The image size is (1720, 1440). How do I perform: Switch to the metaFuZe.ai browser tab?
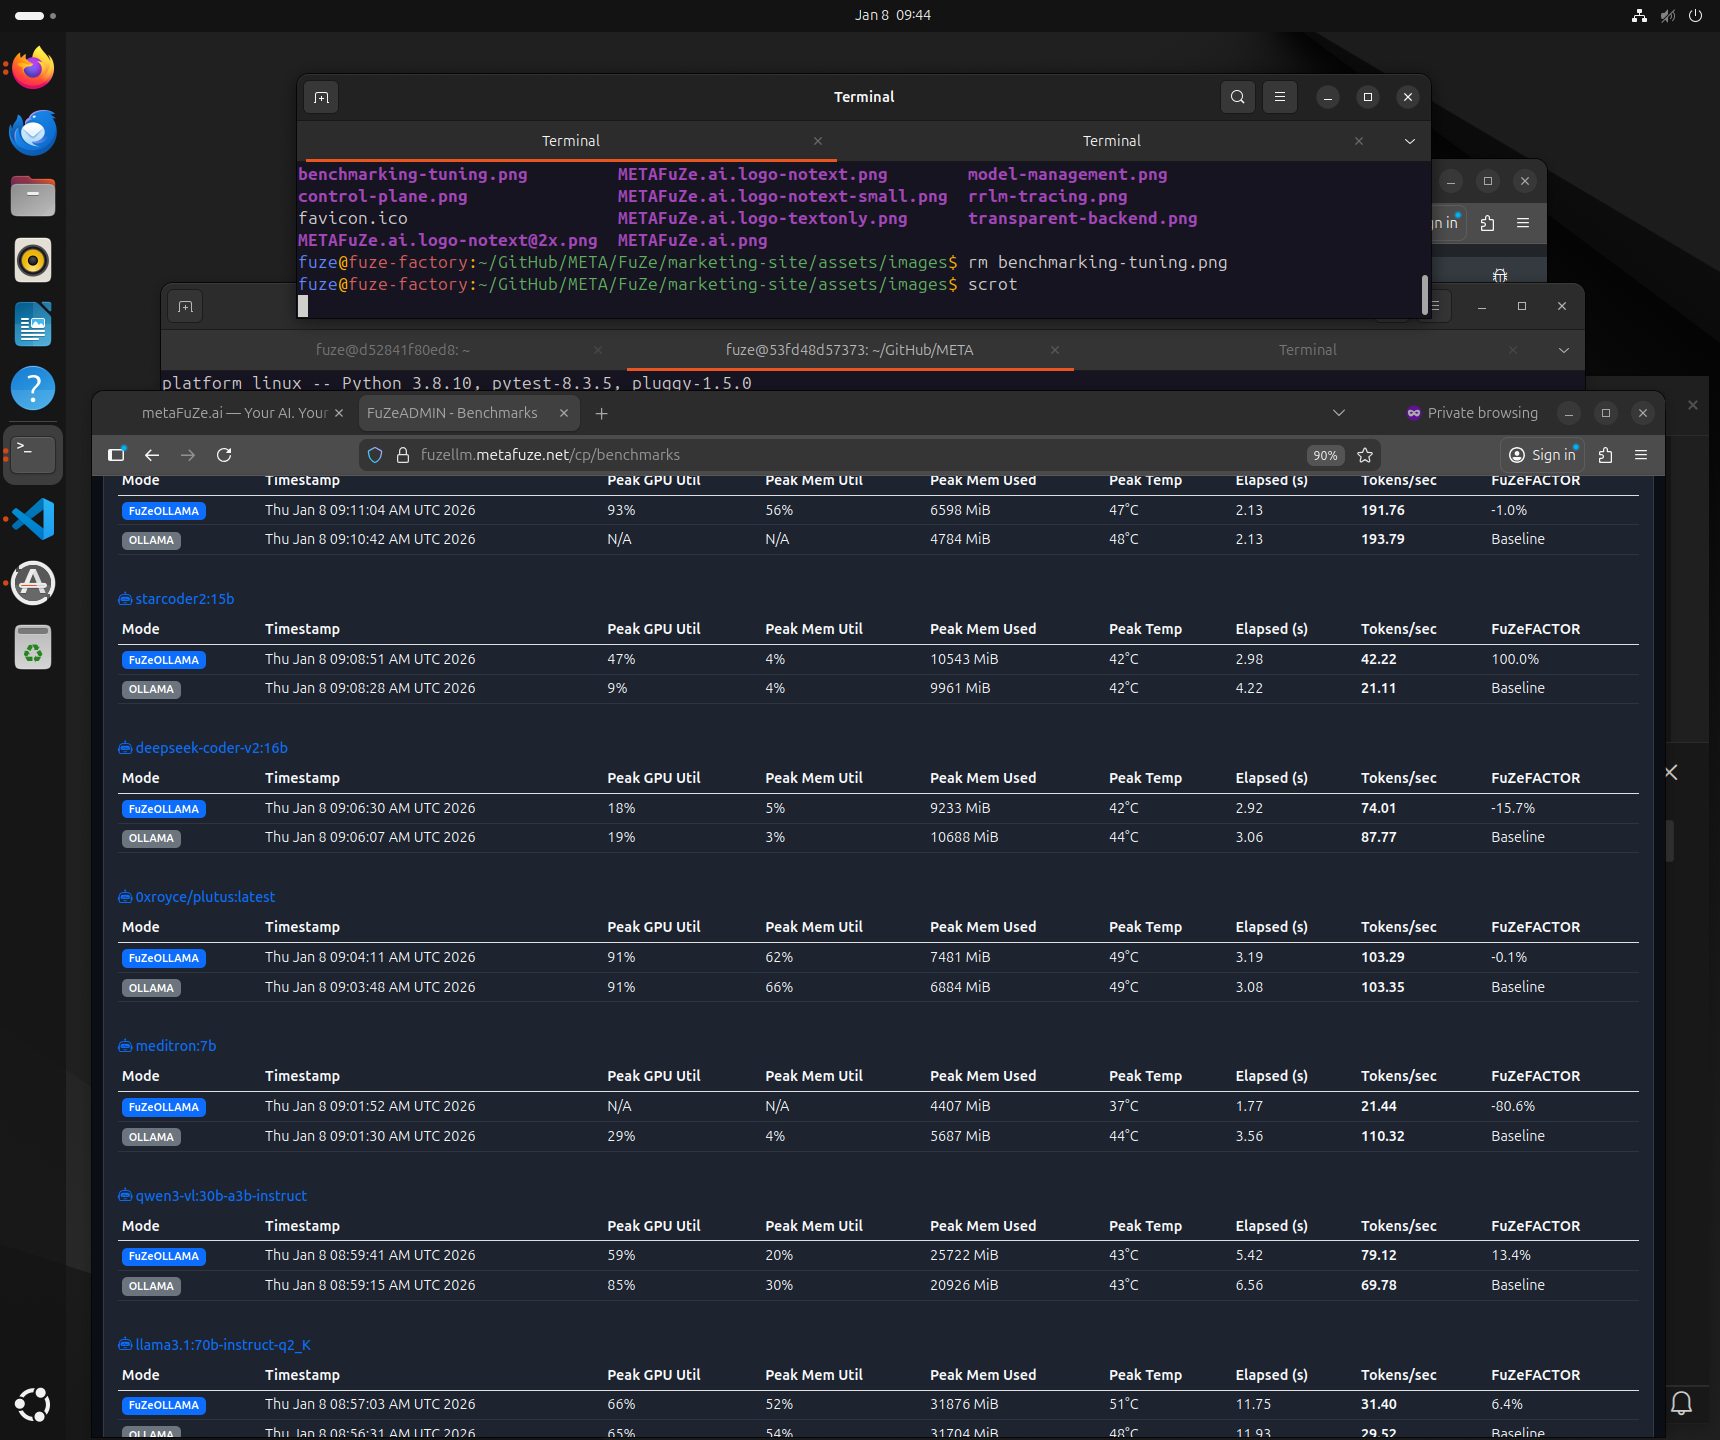pyautogui.click(x=228, y=413)
